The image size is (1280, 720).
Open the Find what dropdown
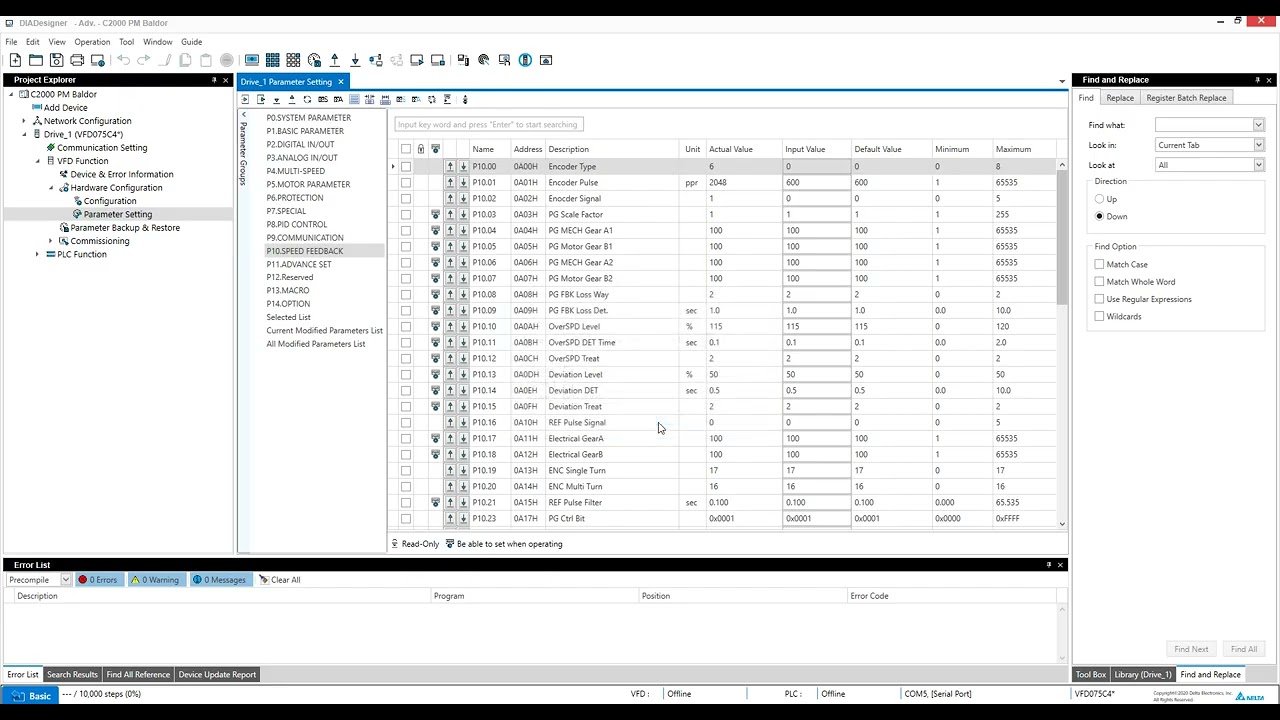[1258, 125]
